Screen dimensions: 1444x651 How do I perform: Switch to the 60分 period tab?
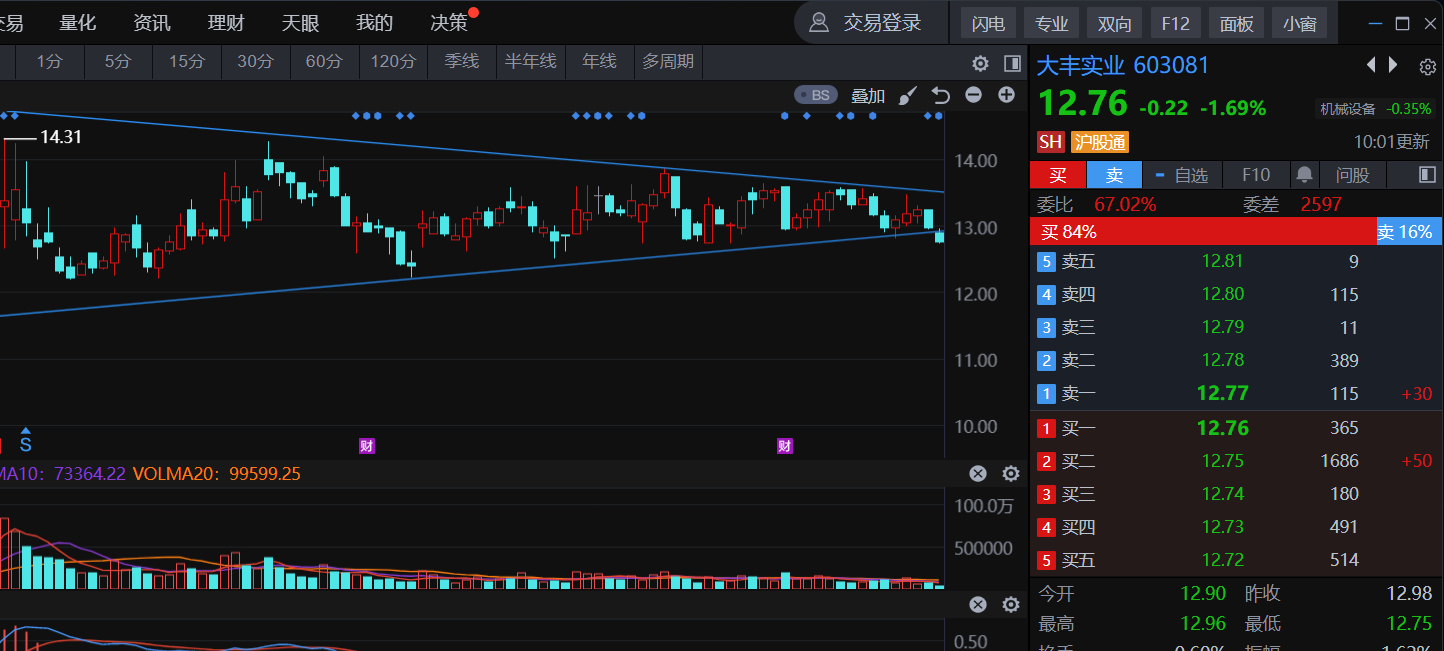point(323,62)
